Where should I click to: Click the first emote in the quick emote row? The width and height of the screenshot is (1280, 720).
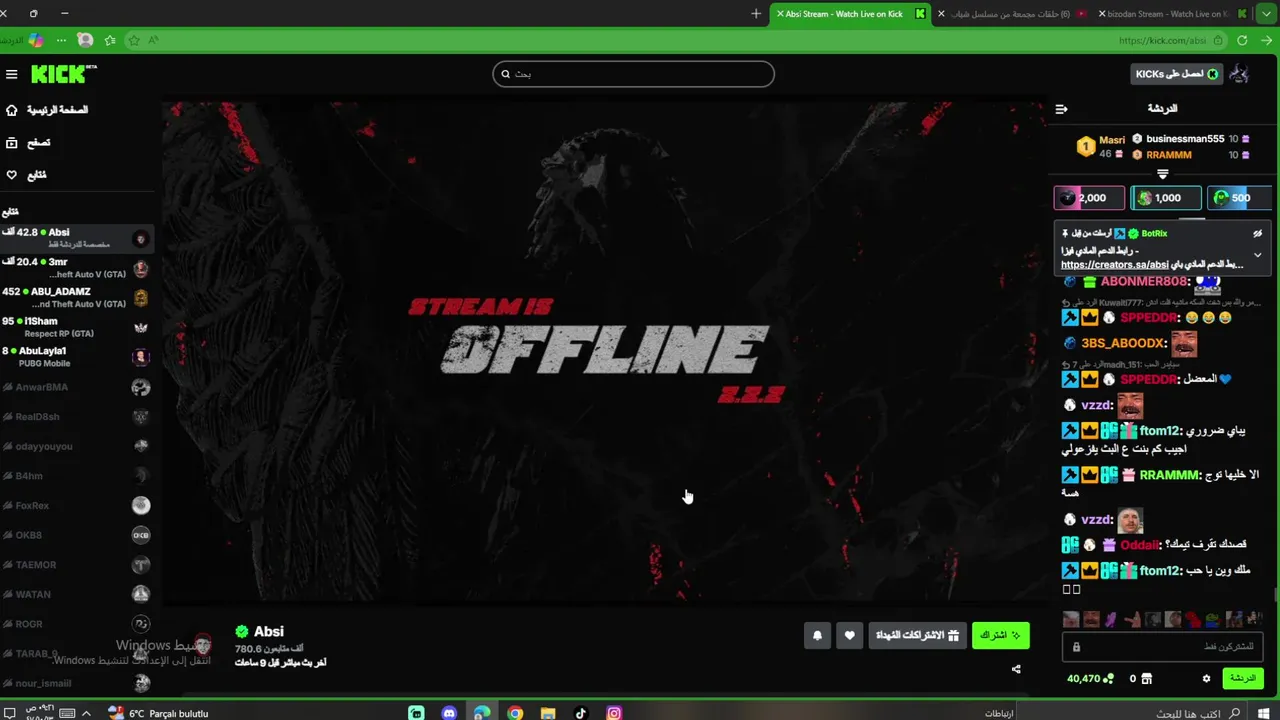1071,620
